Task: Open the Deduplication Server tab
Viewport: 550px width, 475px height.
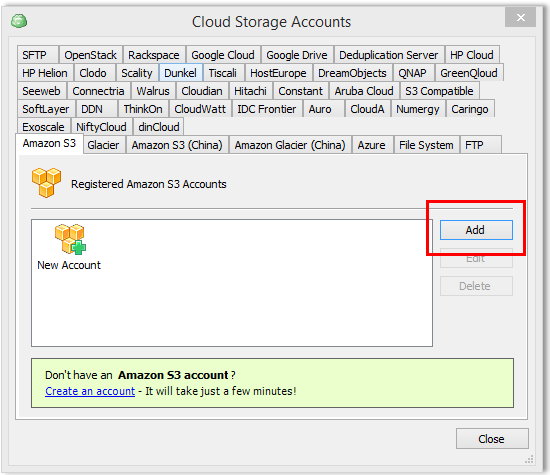Action: coord(389,55)
